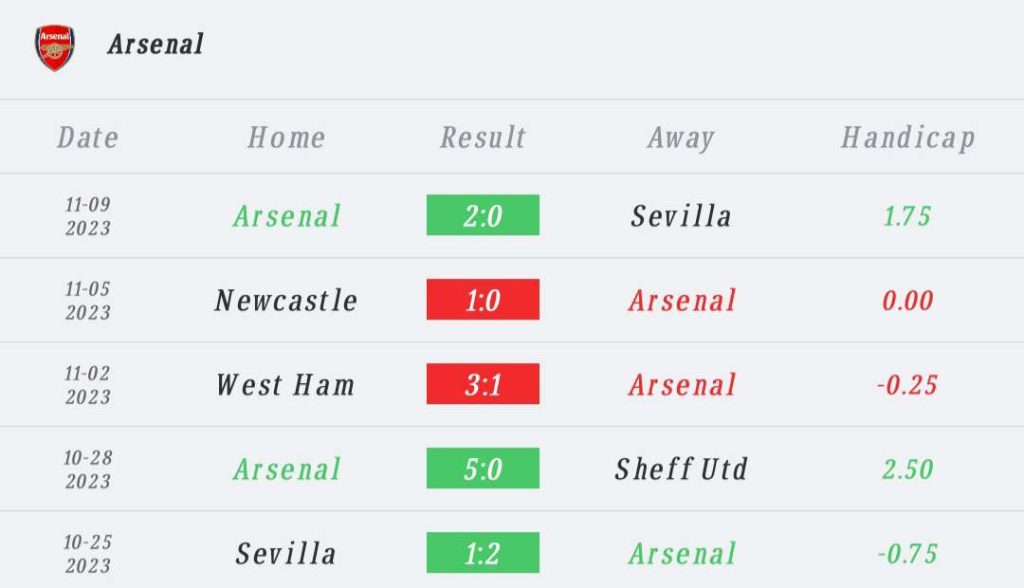The width and height of the screenshot is (1024, 588).
Task: Click the red 3:1 score badge
Action: click(x=483, y=384)
